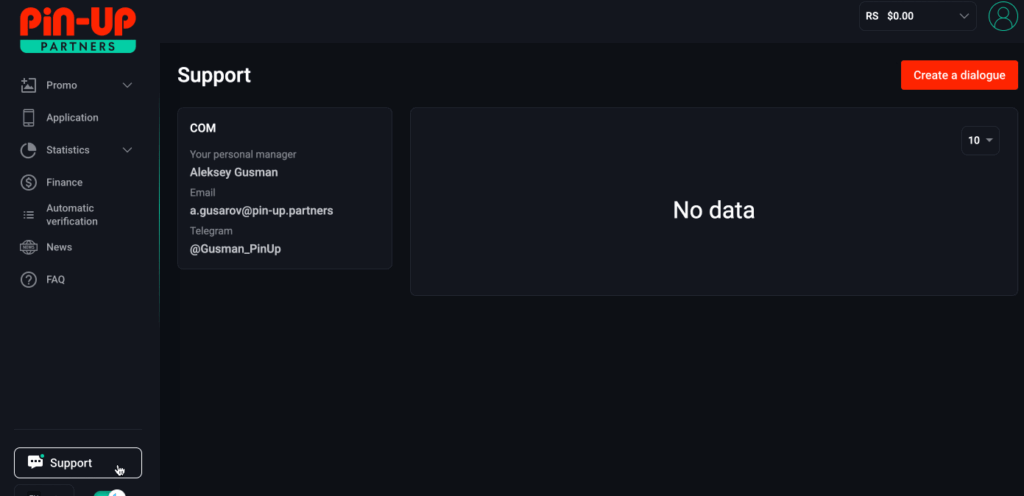1024x496 pixels.
Task: Open the rows-per-page dropdown showing 10
Action: pyautogui.click(x=980, y=141)
